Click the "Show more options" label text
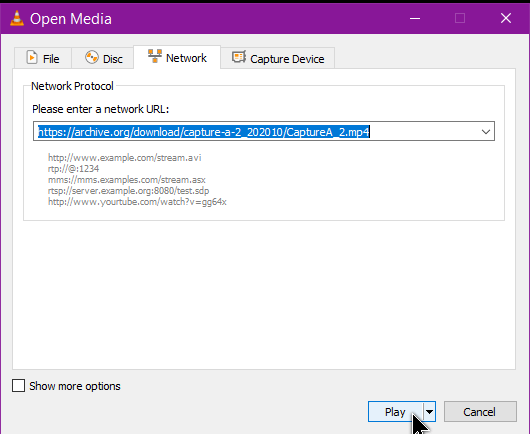The height and width of the screenshot is (434, 530). click(x=75, y=386)
